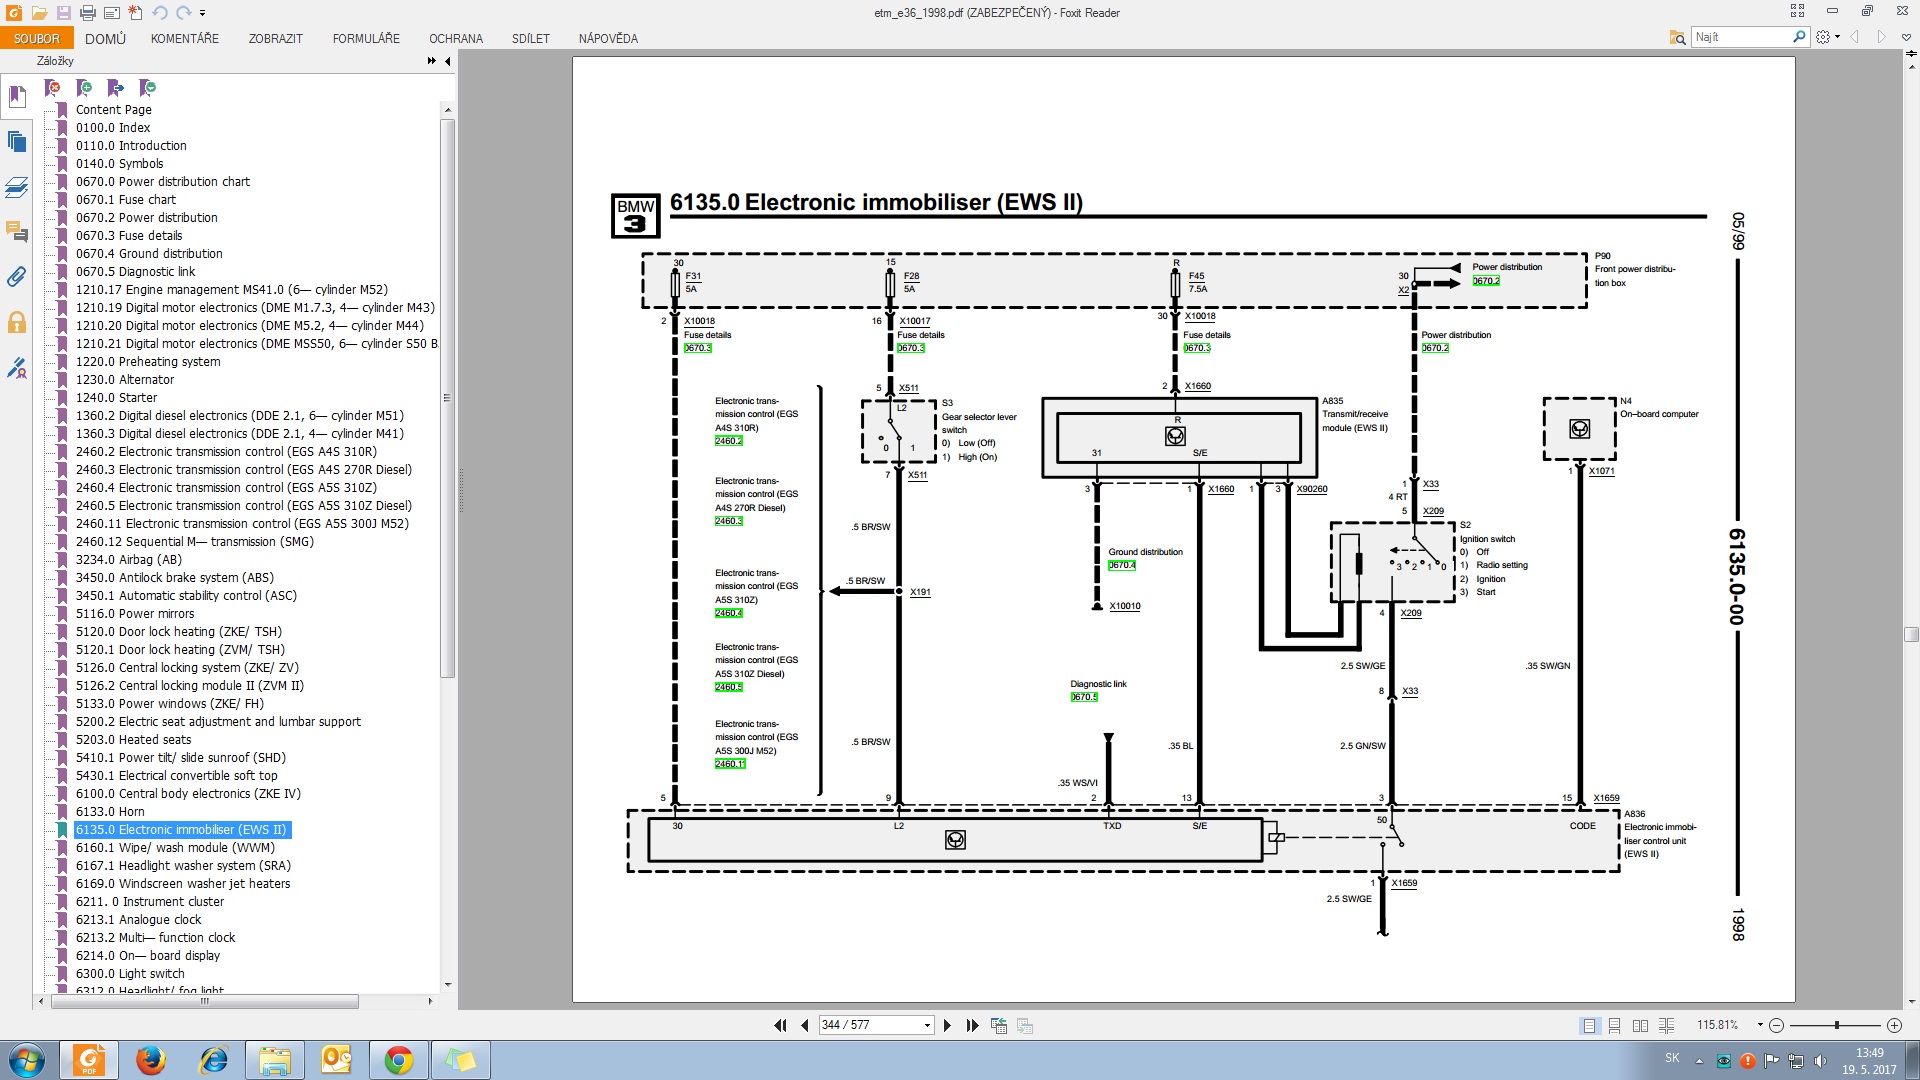Enable single page view mode
This screenshot has width=1920, height=1080.
[1589, 1025]
